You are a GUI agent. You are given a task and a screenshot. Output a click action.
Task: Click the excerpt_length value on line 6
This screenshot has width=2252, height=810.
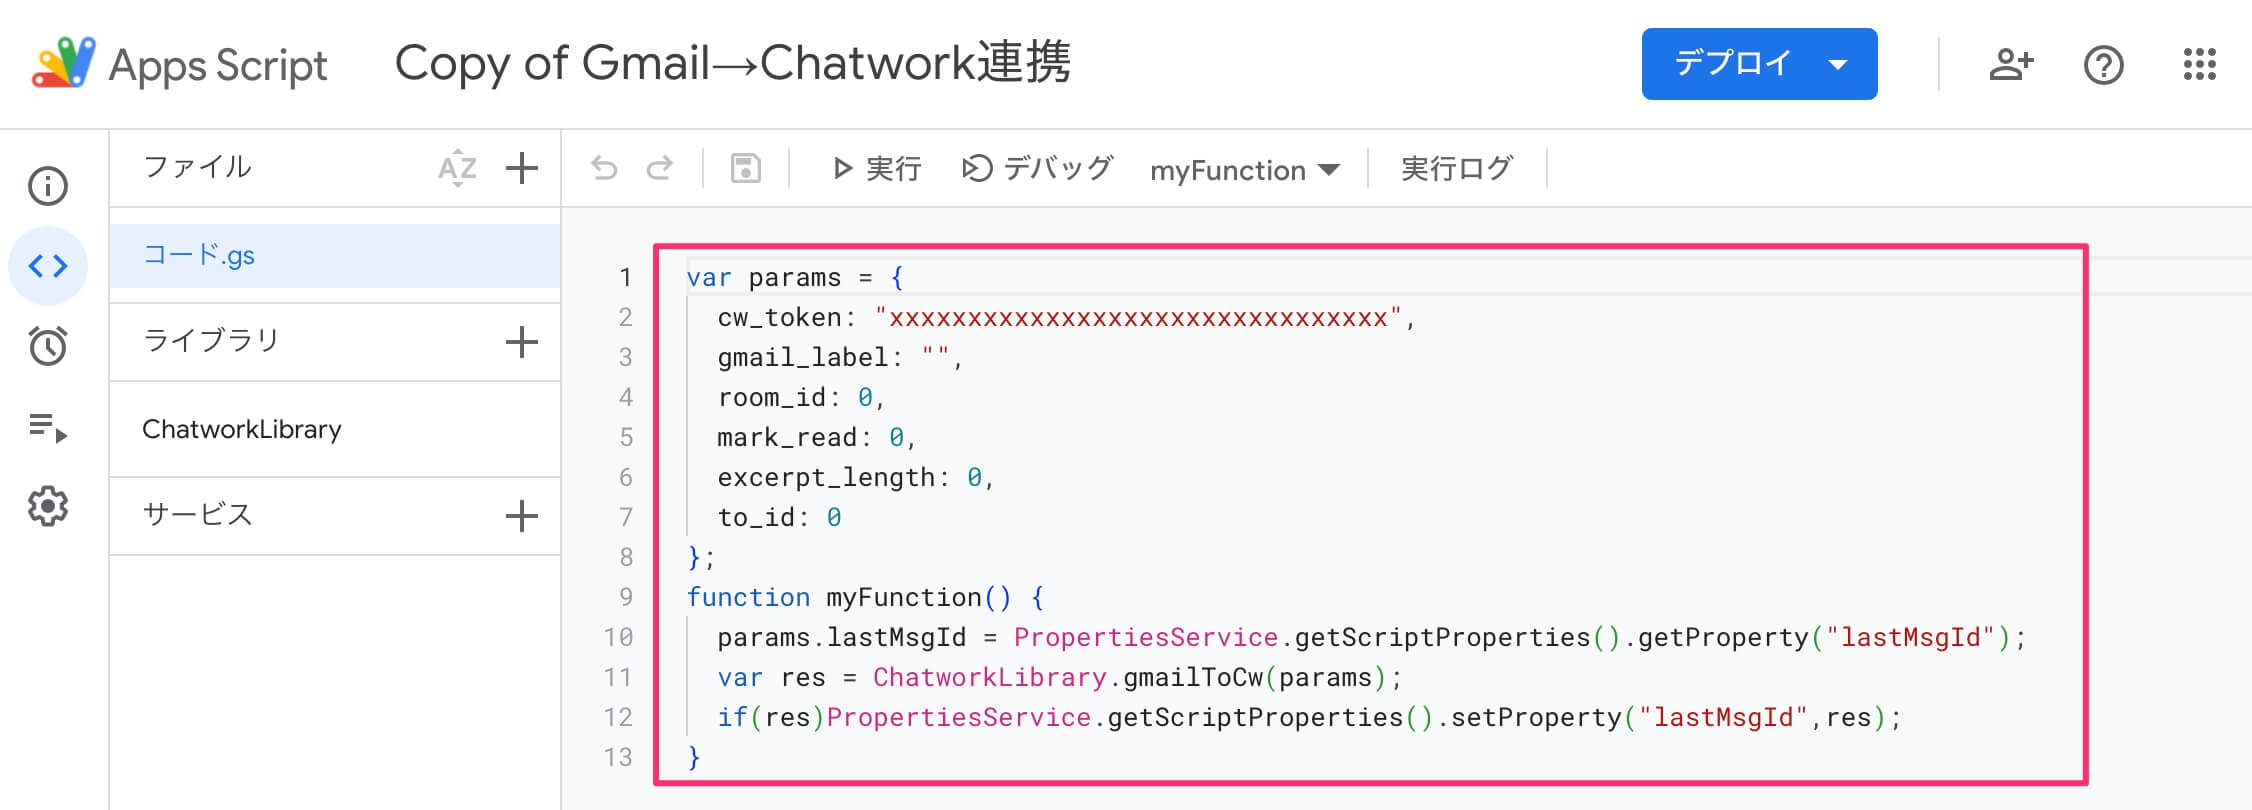coord(974,478)
